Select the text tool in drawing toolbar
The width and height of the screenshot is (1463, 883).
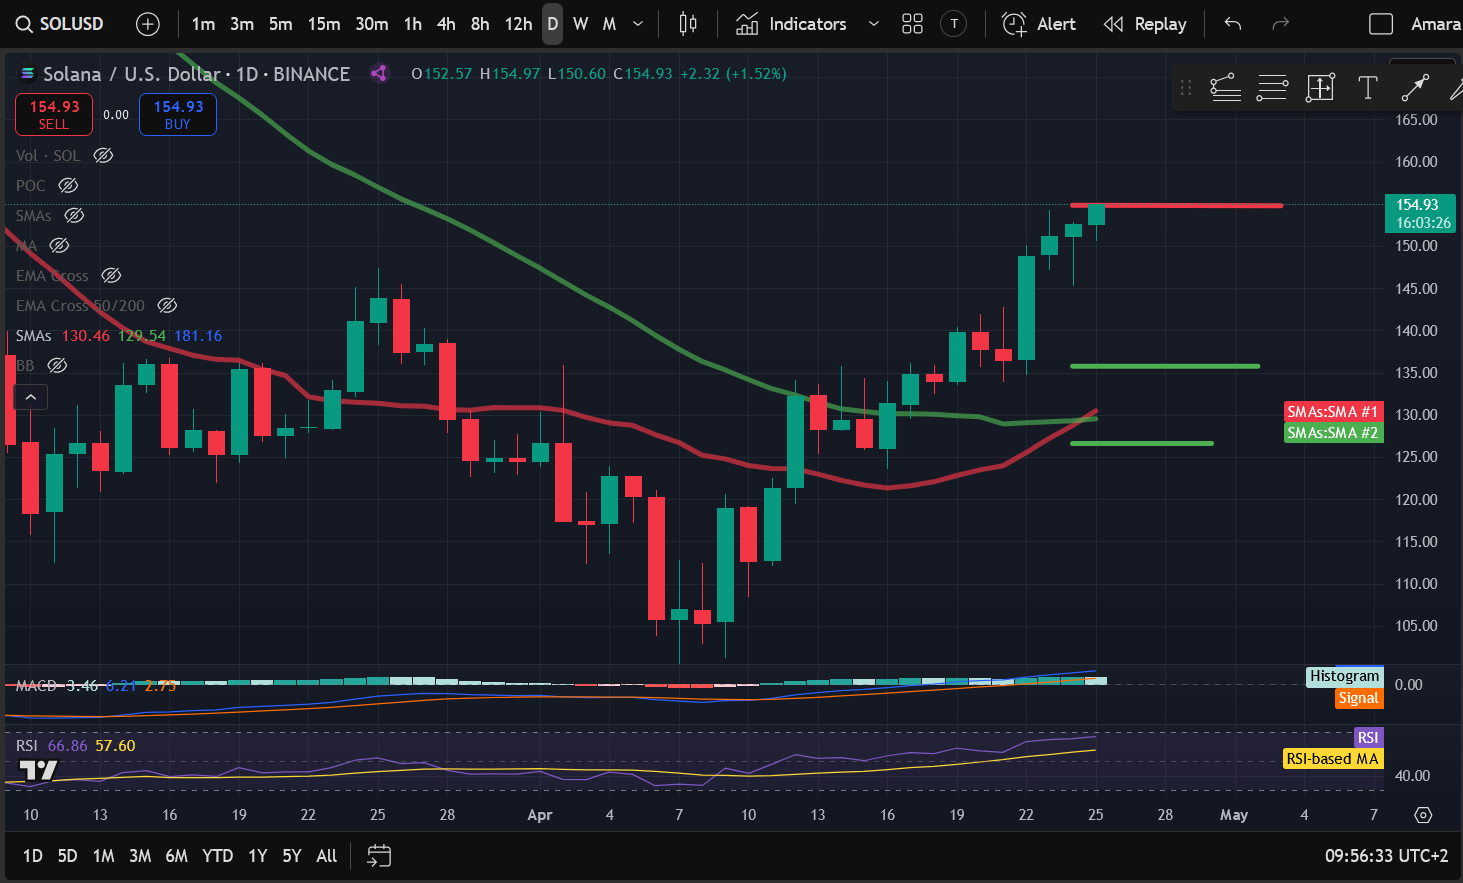[x=1367, y=88]
